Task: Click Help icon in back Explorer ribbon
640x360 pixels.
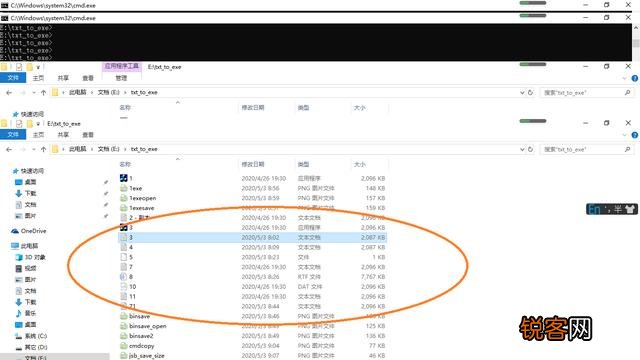Action: click(635, 78)
